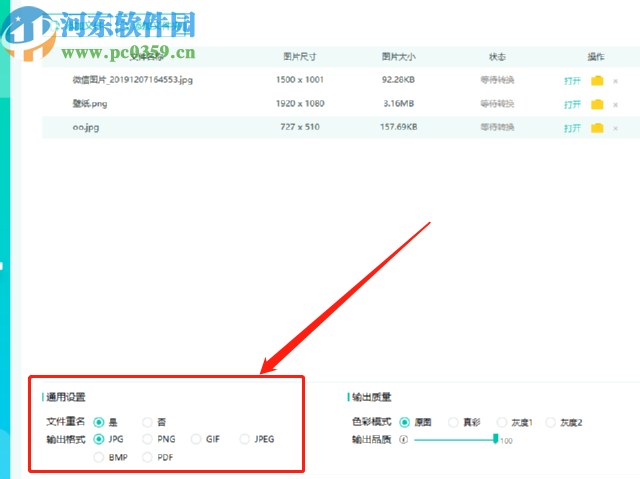Select 原图 color mode
The image size is (640, 479).
(x=404, y=422)
